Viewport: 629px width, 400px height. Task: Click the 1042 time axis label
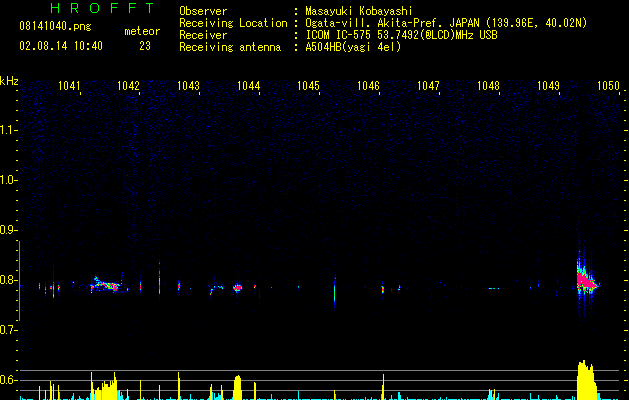(128, 85)
